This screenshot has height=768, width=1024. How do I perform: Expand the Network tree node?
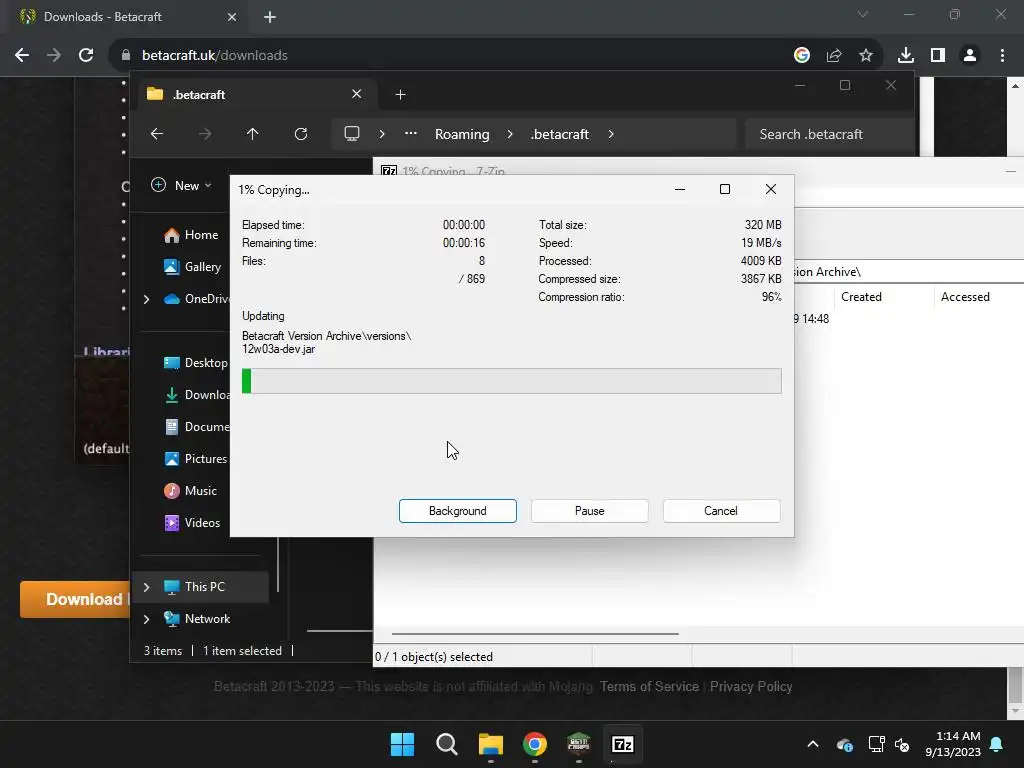click(147, 619)
